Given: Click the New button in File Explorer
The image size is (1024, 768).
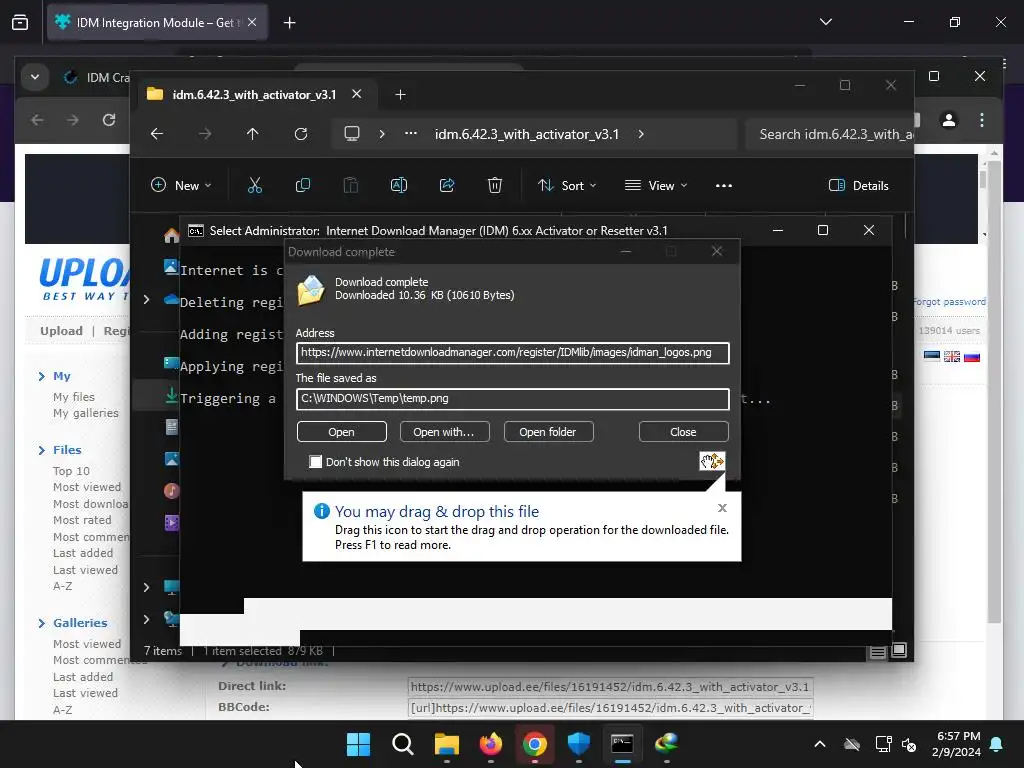Looking at the screenshot, I should point(182,185).
